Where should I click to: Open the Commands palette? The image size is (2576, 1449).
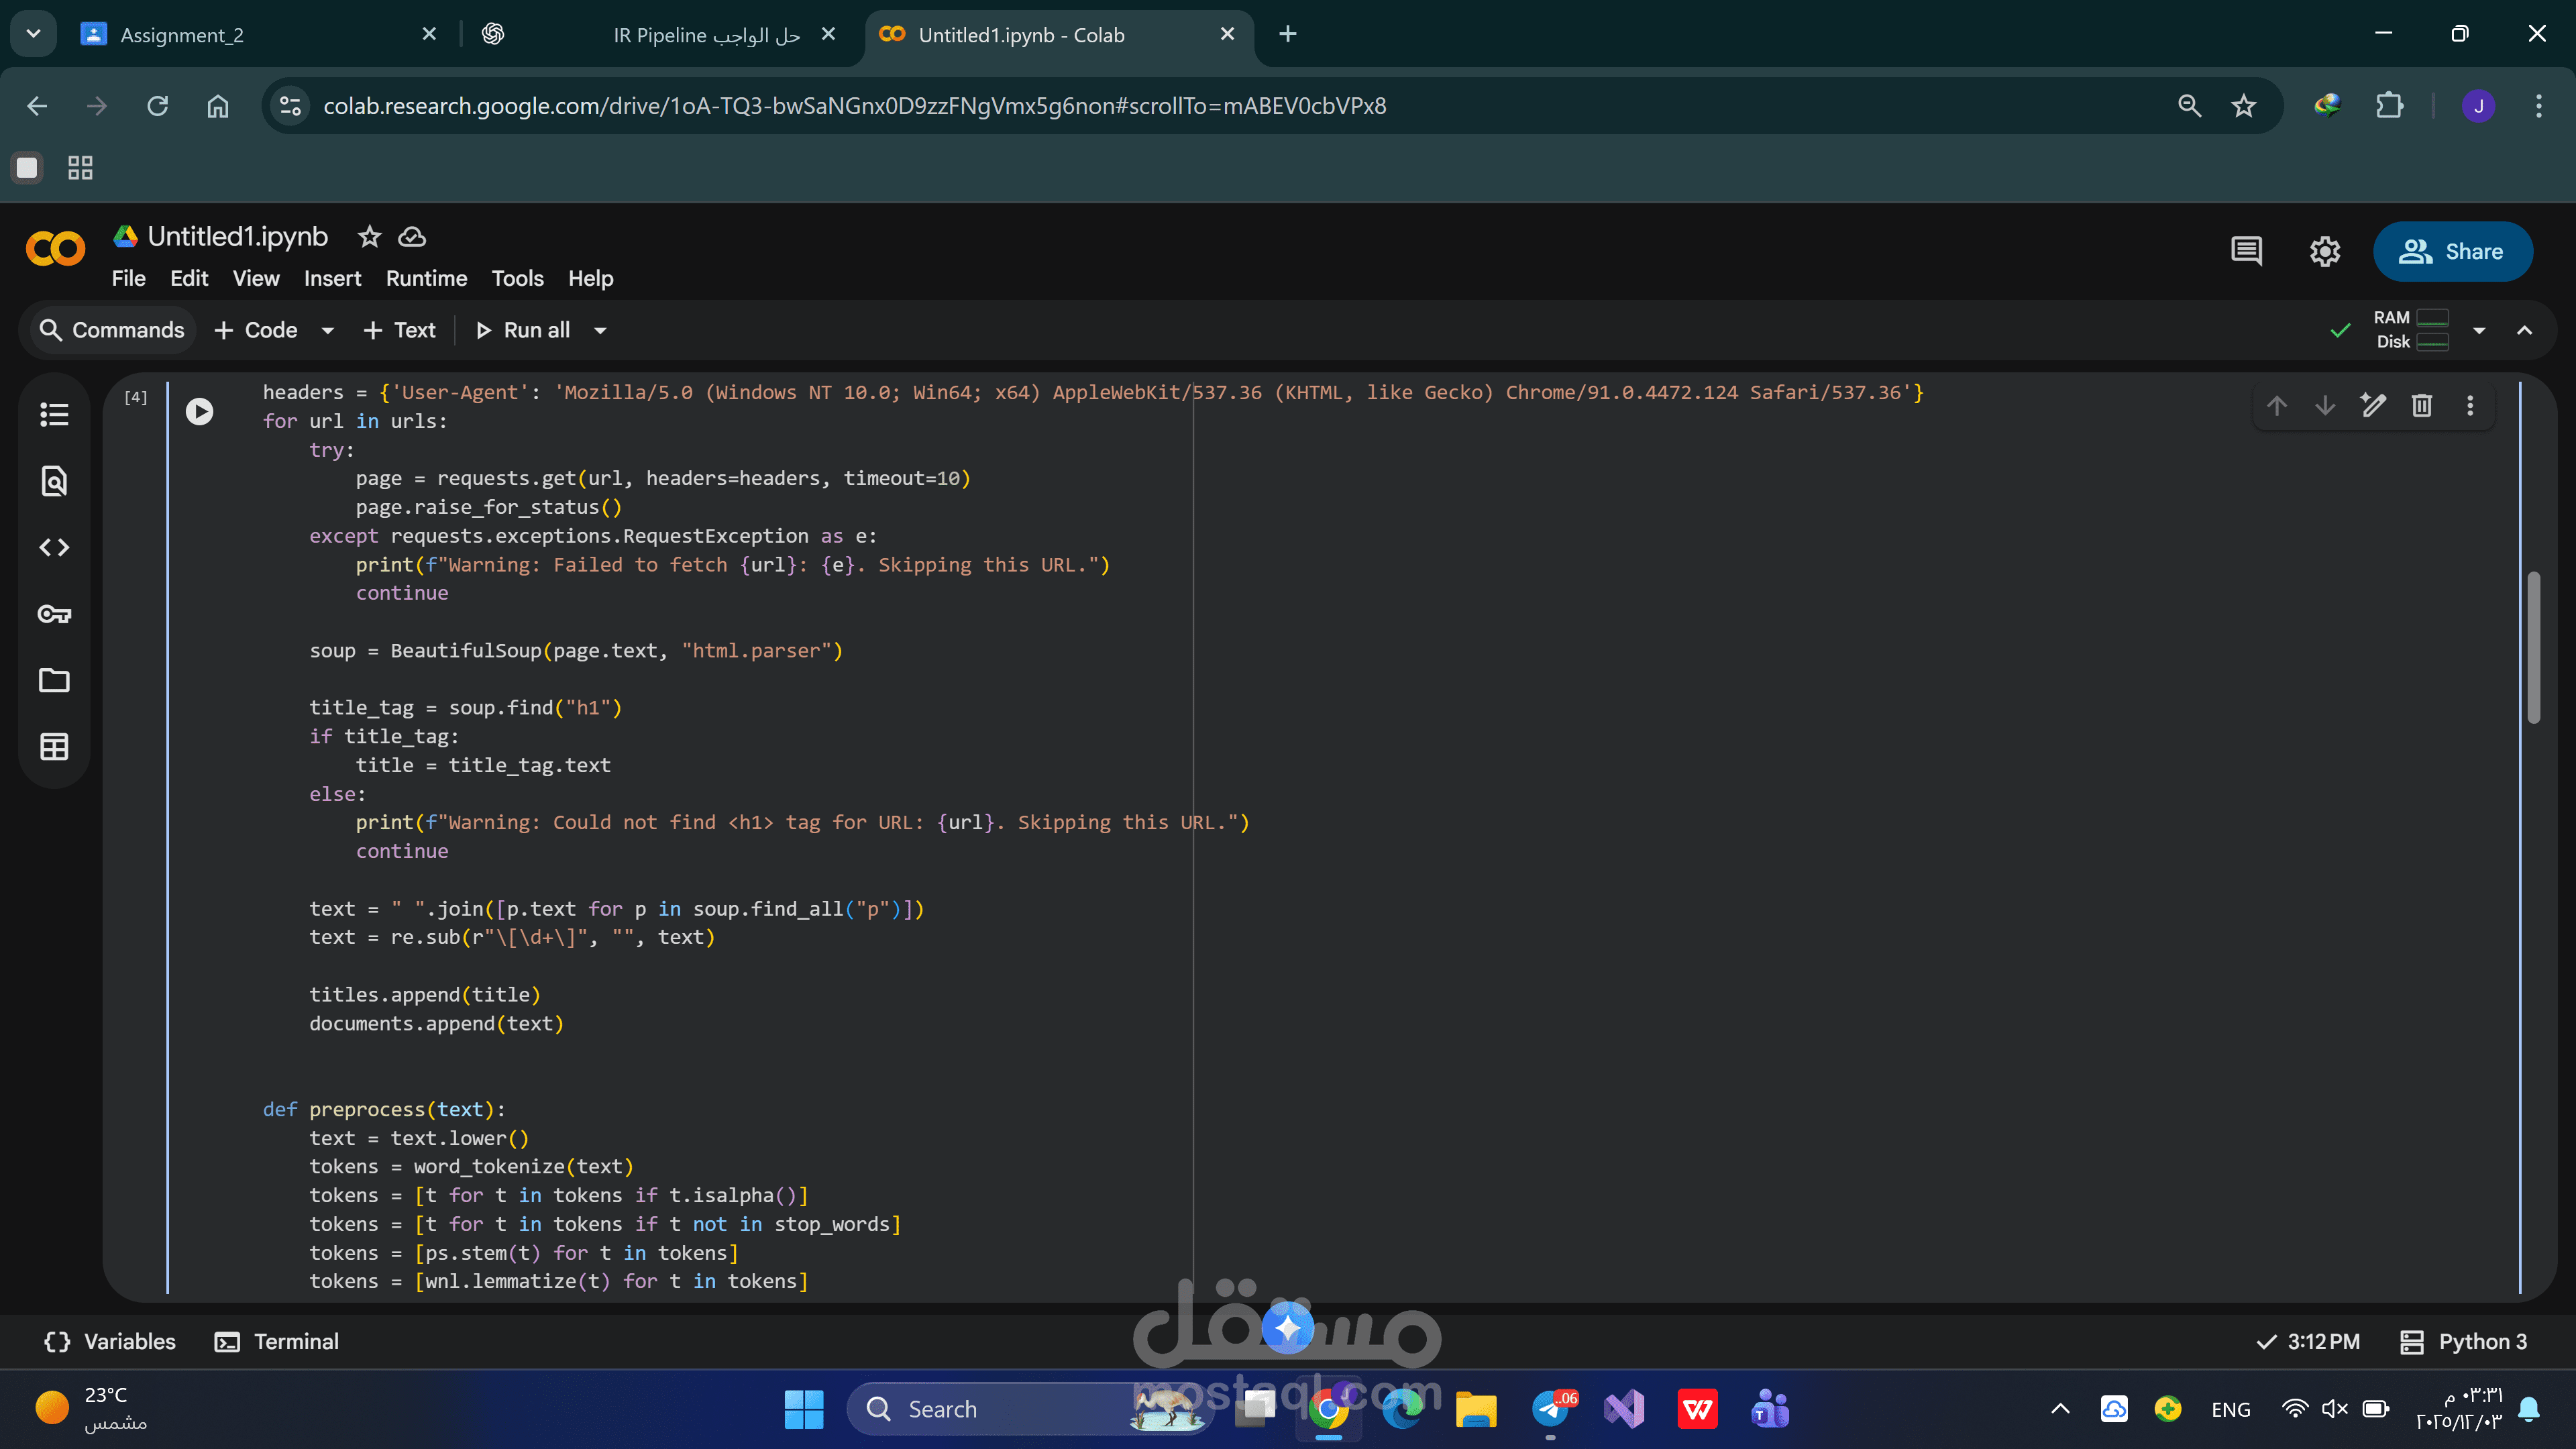[x=112, y=330]
